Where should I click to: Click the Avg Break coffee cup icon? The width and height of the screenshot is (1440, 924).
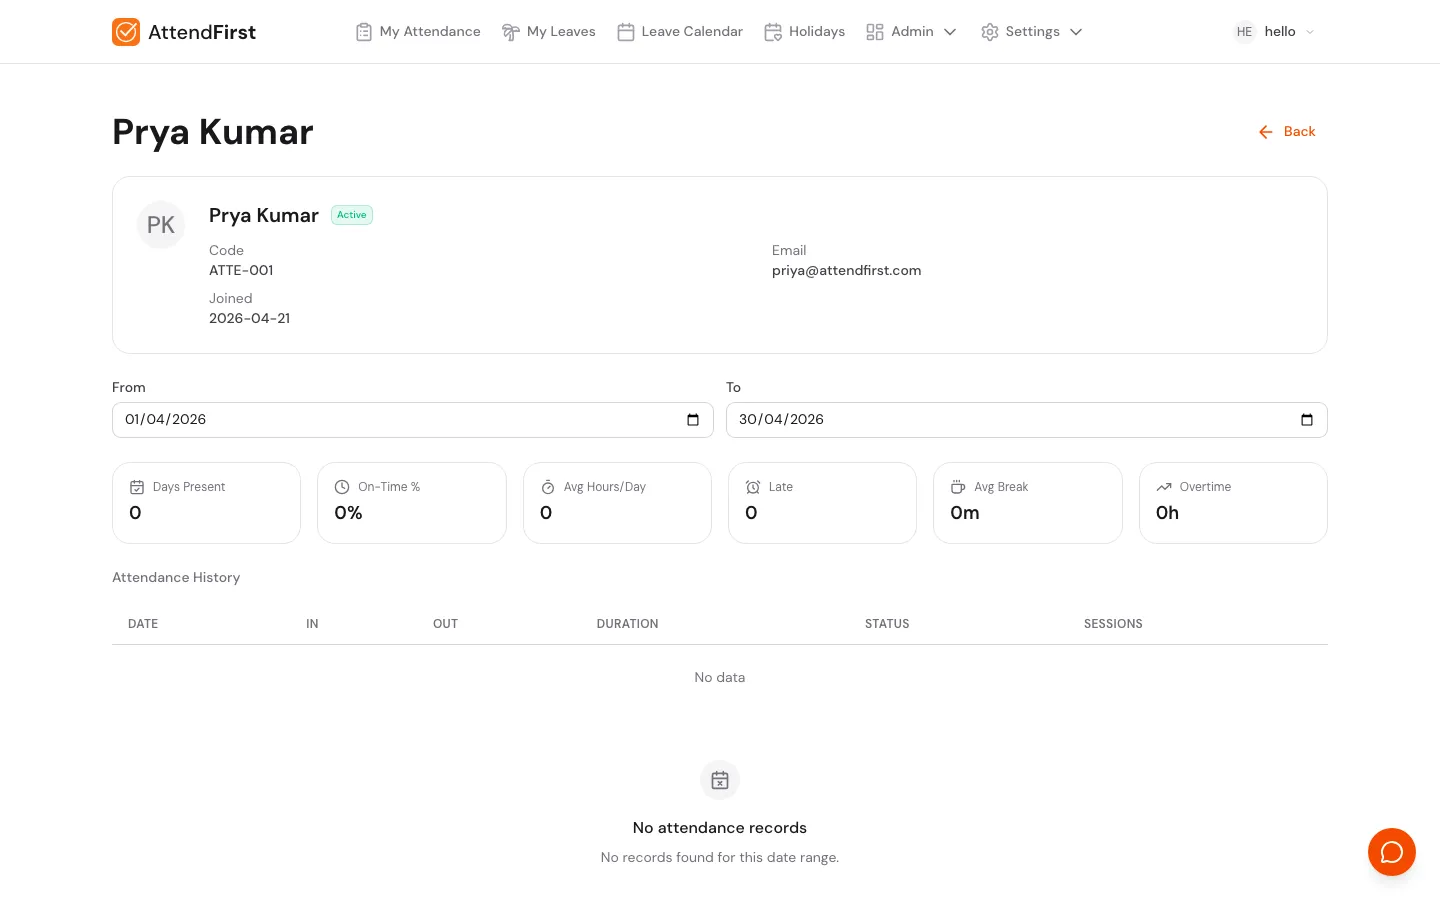click(958, 487)
